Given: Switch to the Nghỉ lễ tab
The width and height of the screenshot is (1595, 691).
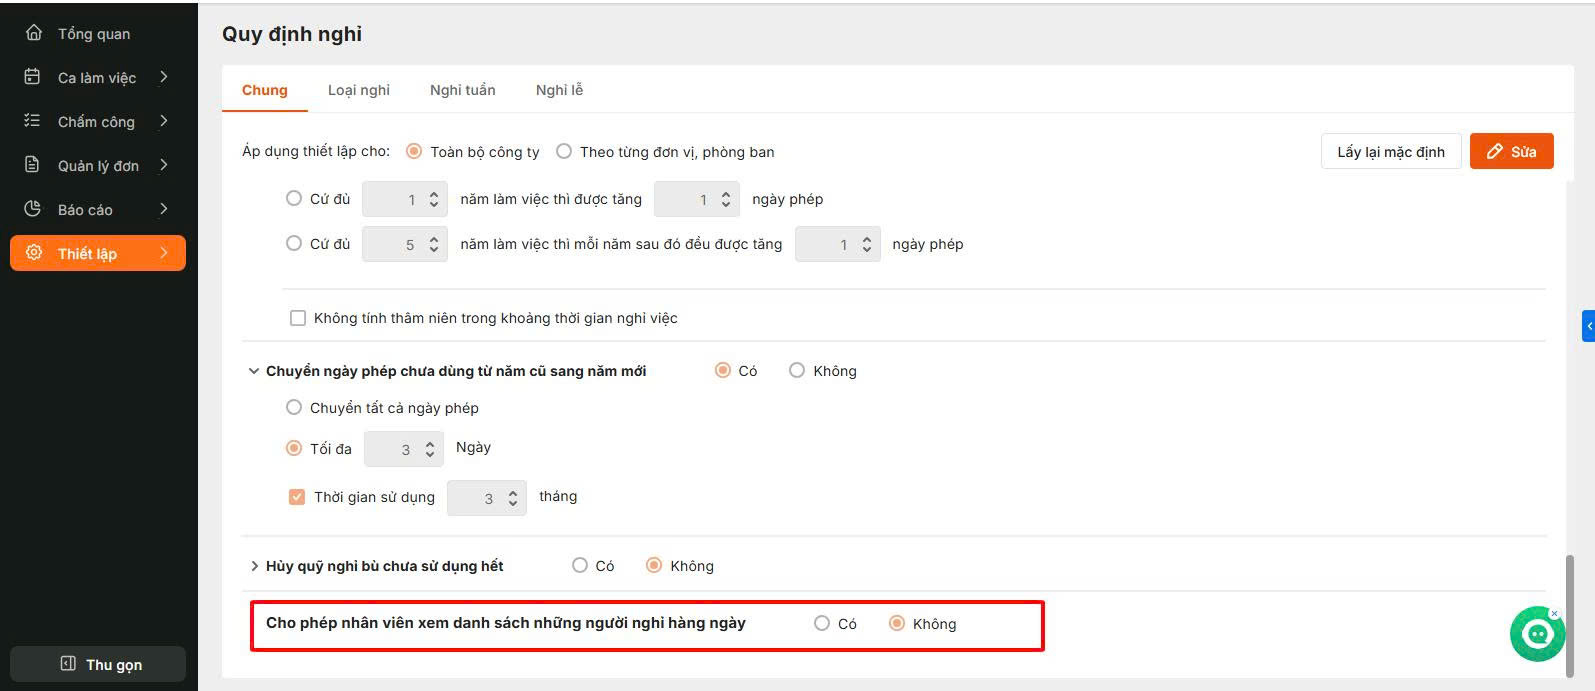Looking at the screenshot, I should (559, 90).
